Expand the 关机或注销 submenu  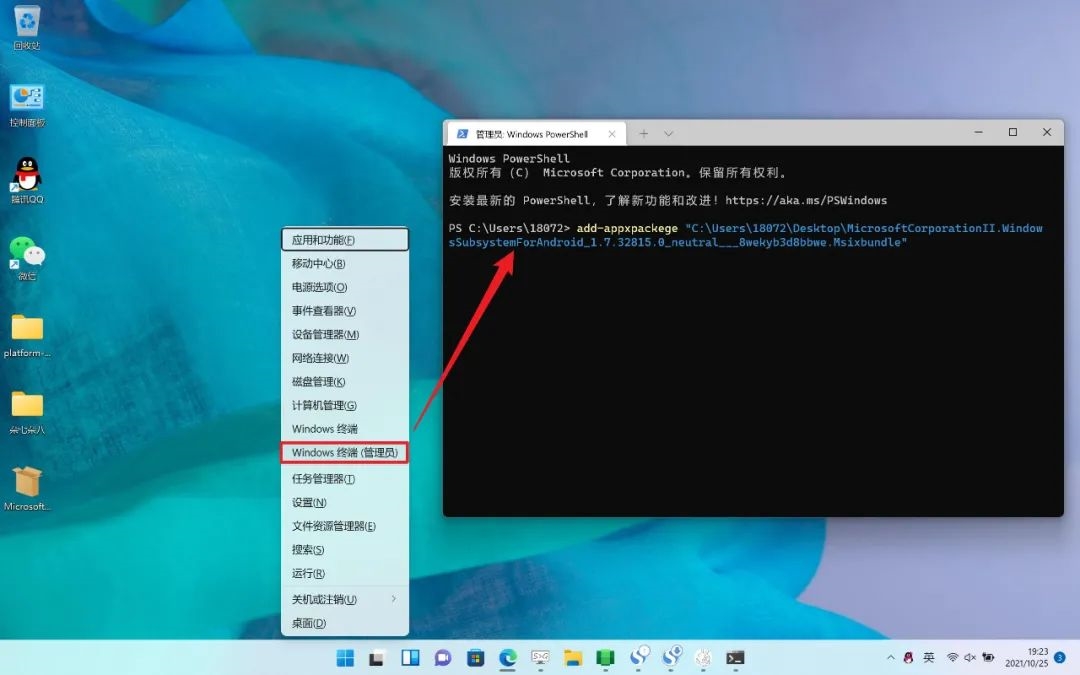(344, 599)
